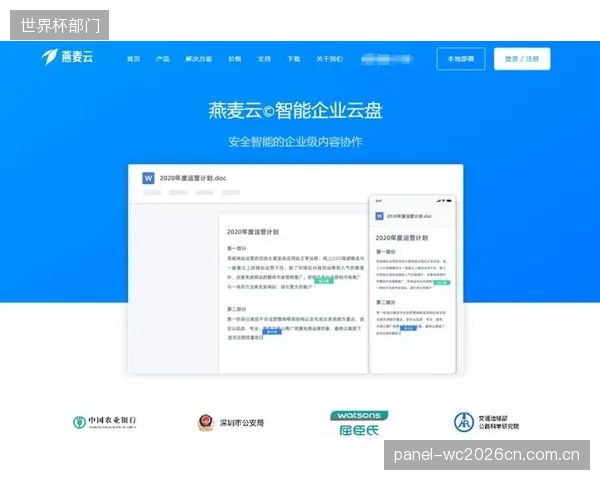Click the 中国农业银行 logo
This screenshot has height=480, width=600.
pos(104,423)
